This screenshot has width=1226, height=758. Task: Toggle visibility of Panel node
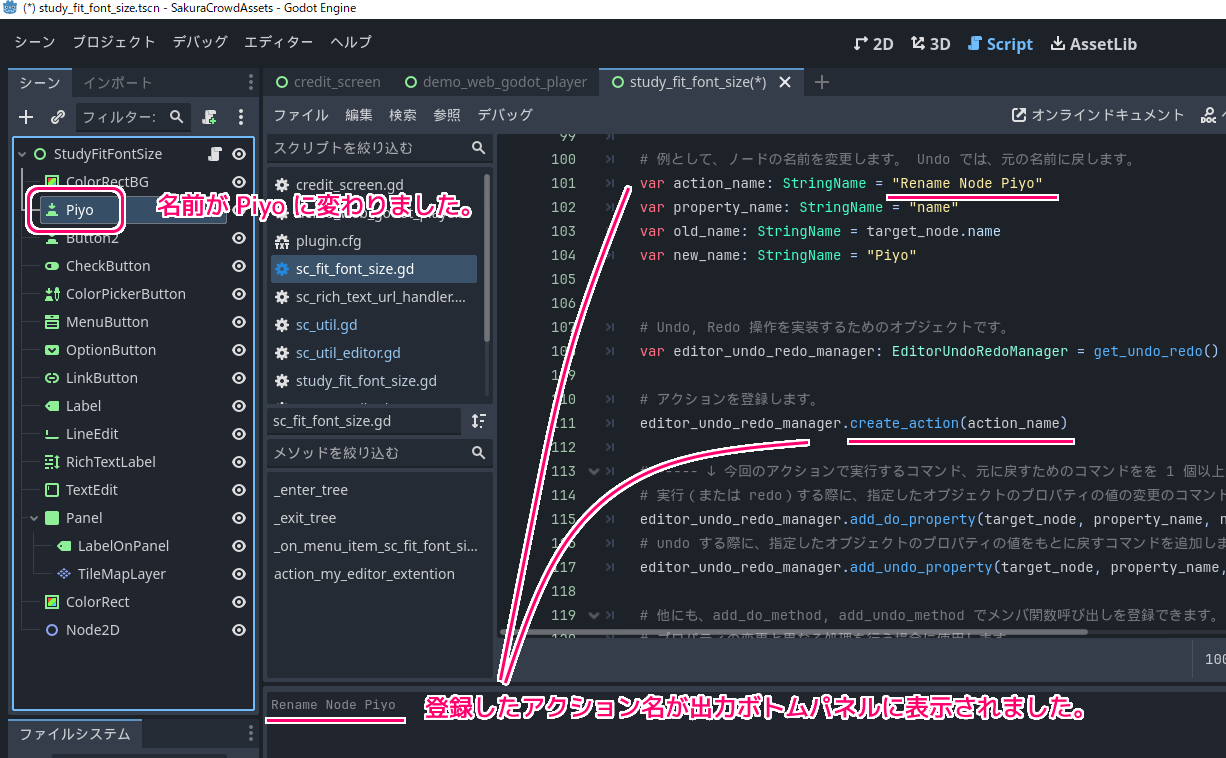[239, 518]
